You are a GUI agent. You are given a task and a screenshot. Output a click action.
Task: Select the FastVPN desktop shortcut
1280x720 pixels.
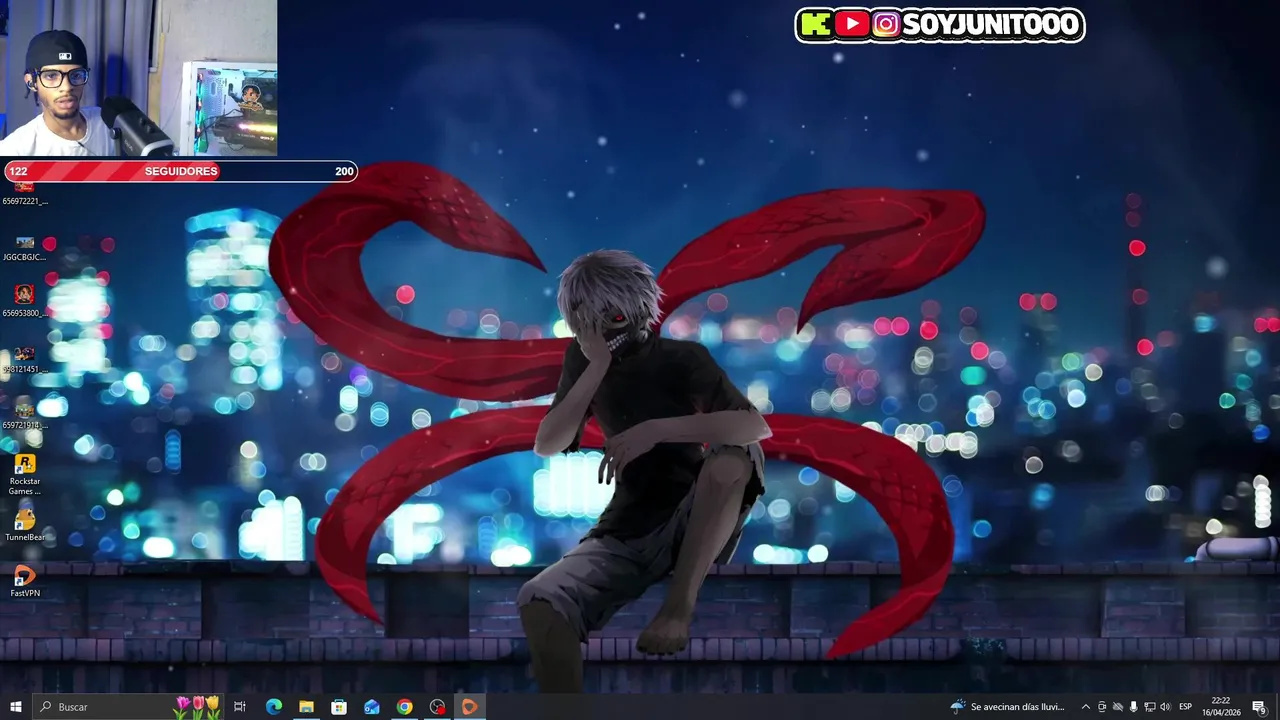[25, 581]
